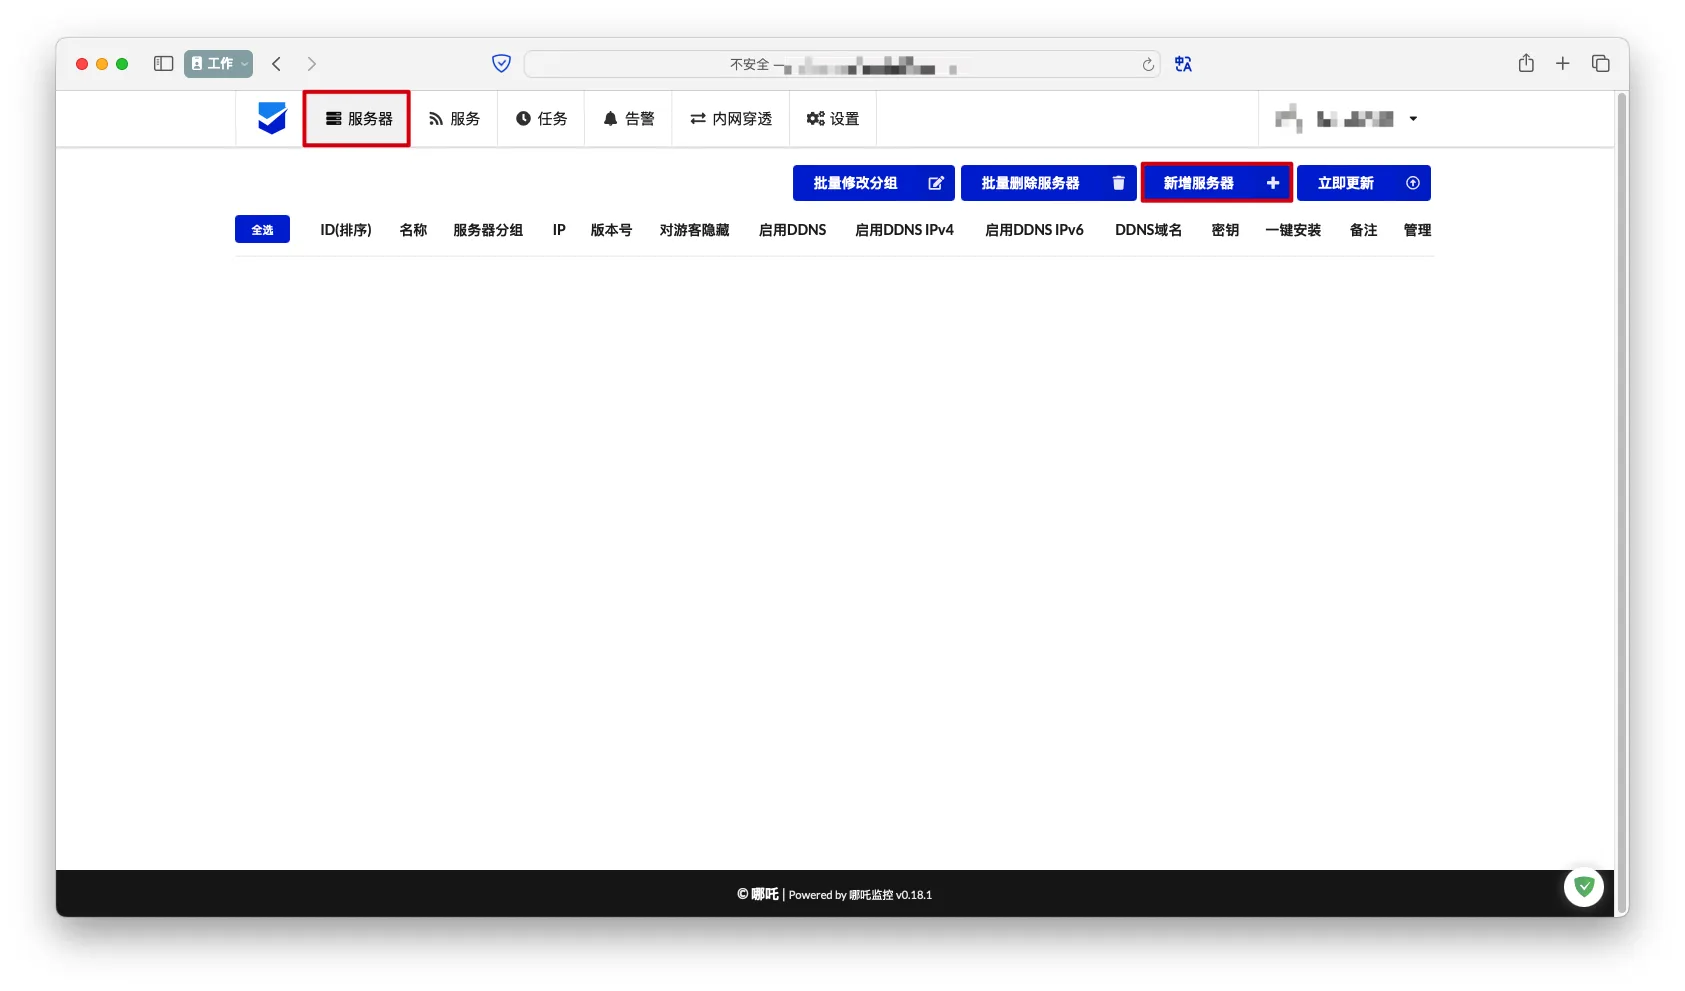Reload the page using refresh icon

(x=1148, y=65)
